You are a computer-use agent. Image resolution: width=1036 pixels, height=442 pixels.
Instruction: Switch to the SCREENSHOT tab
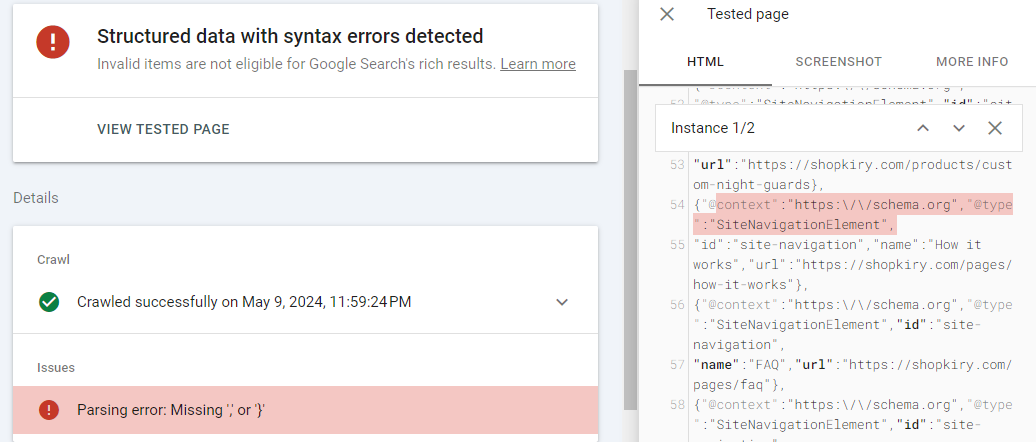[x=838, y=62]
